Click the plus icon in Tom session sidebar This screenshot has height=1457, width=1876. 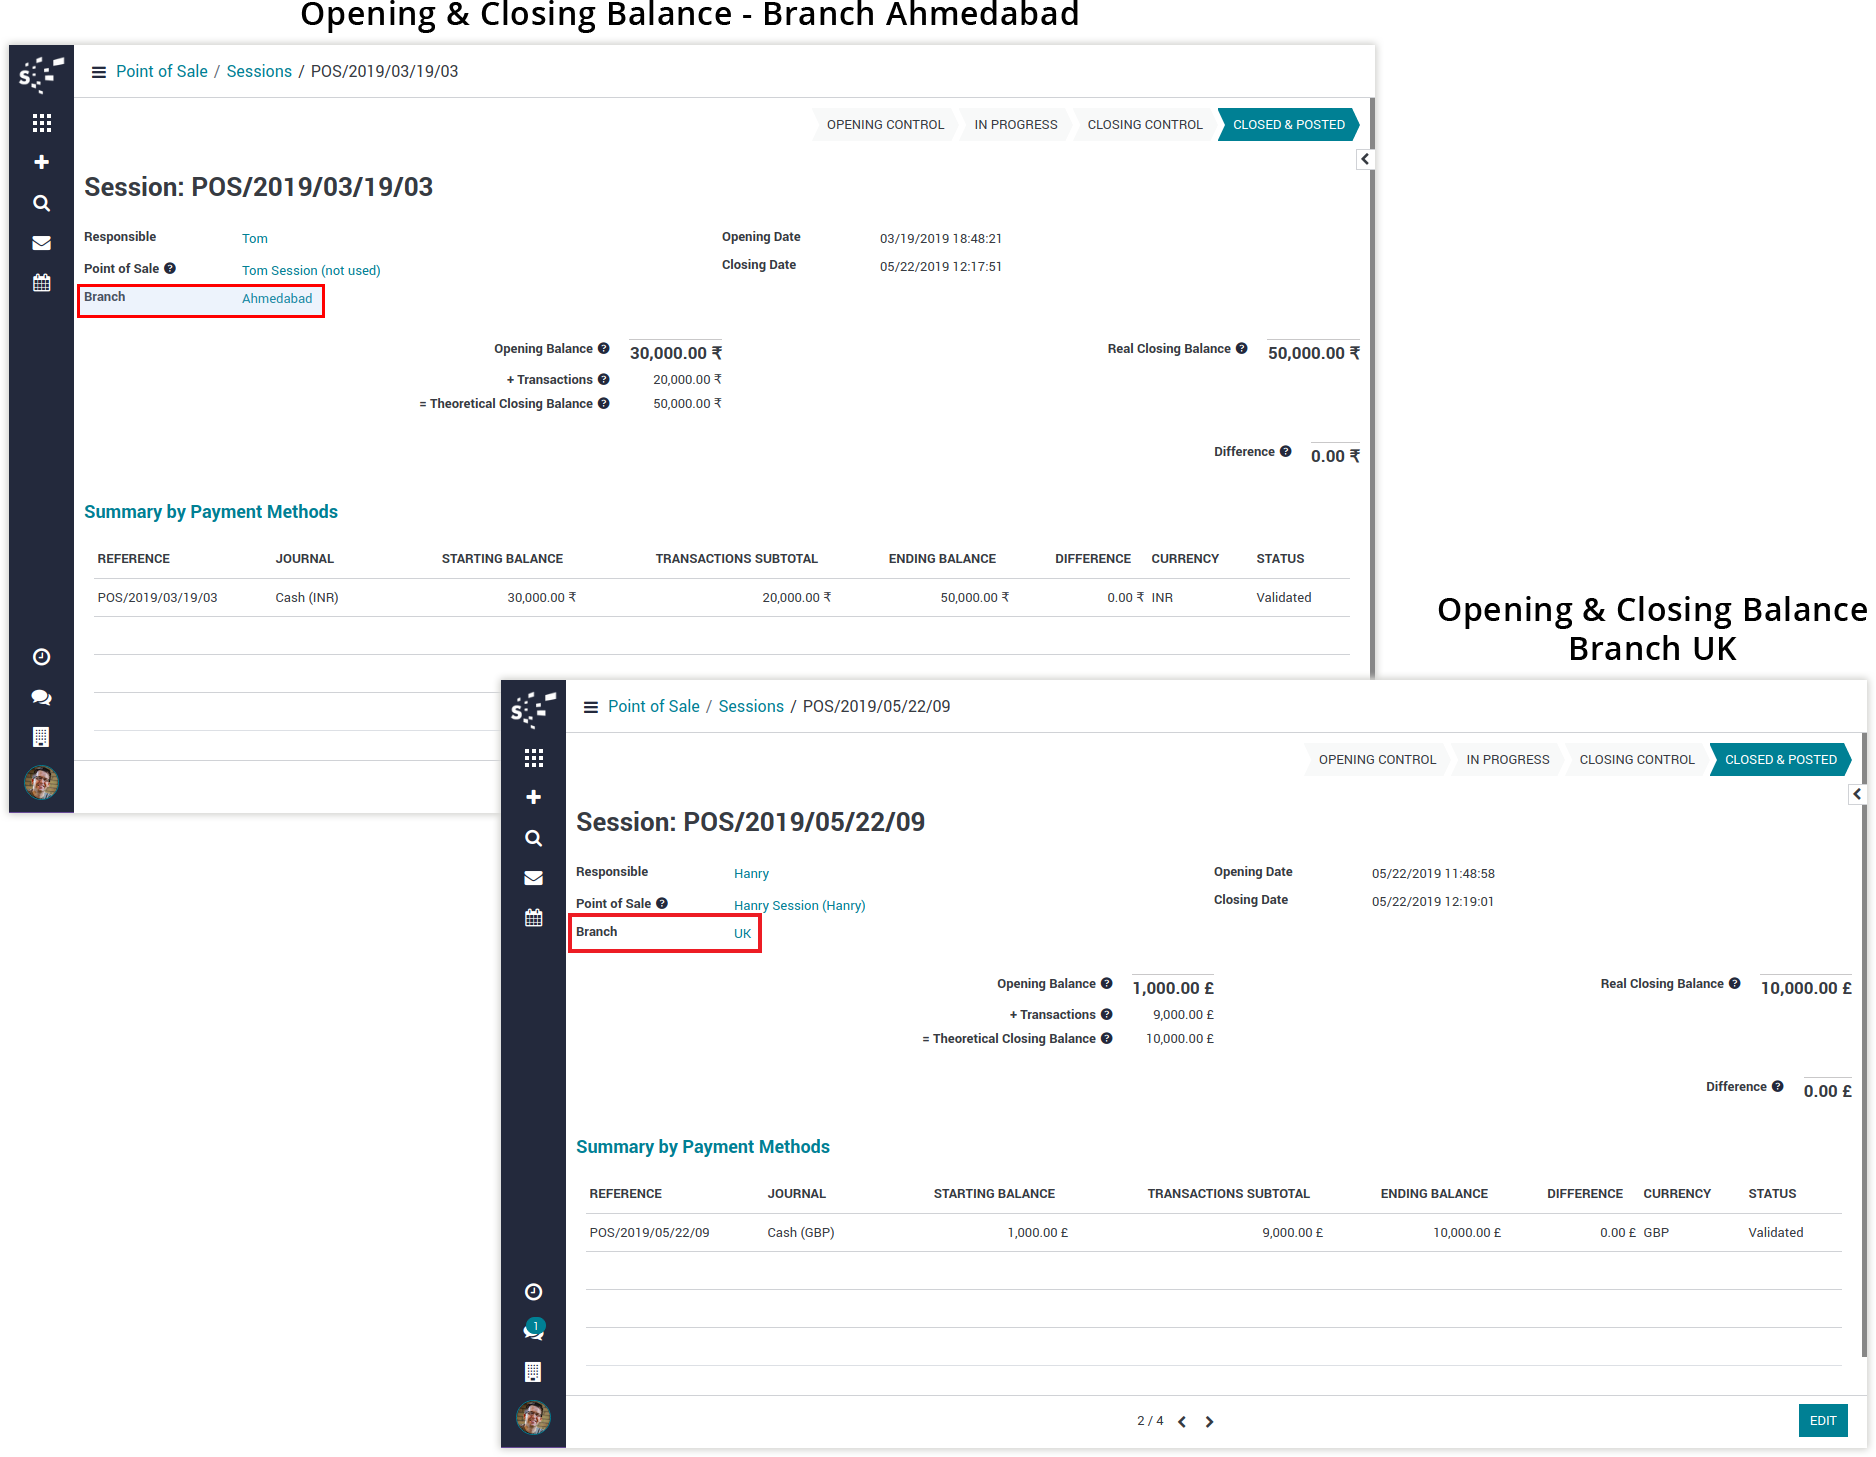[x=41, y=162]
